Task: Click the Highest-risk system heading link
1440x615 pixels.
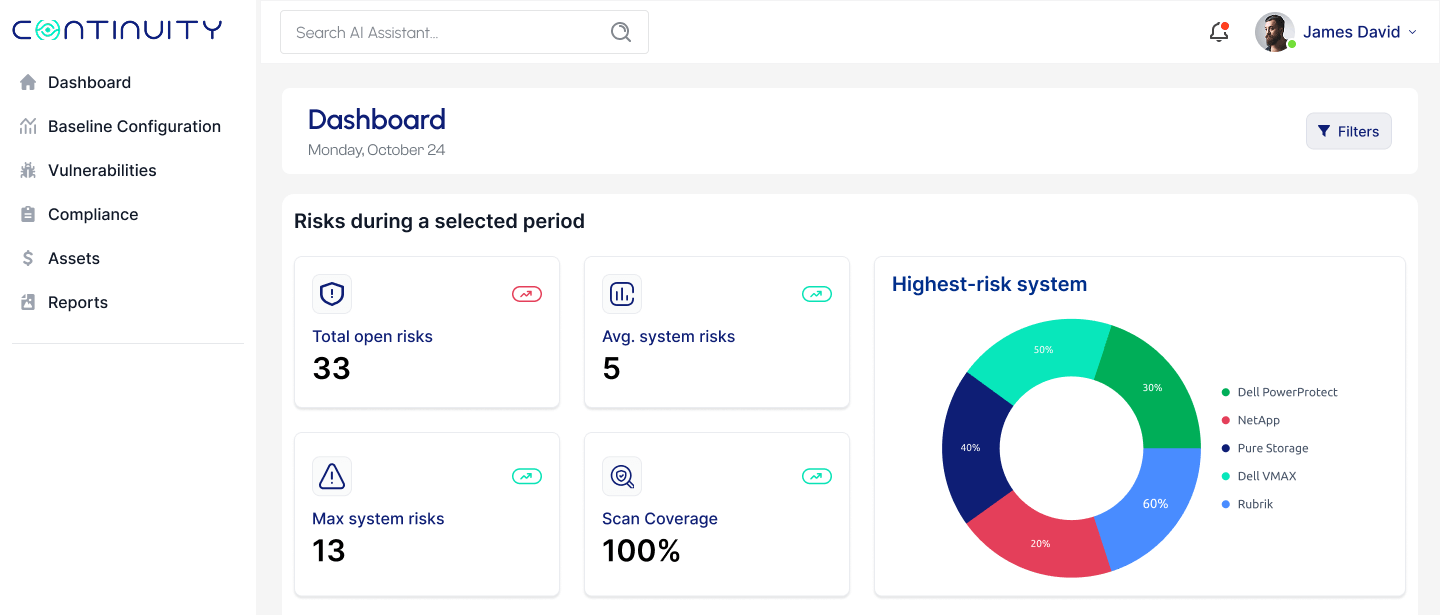Action: pos(988,284)
